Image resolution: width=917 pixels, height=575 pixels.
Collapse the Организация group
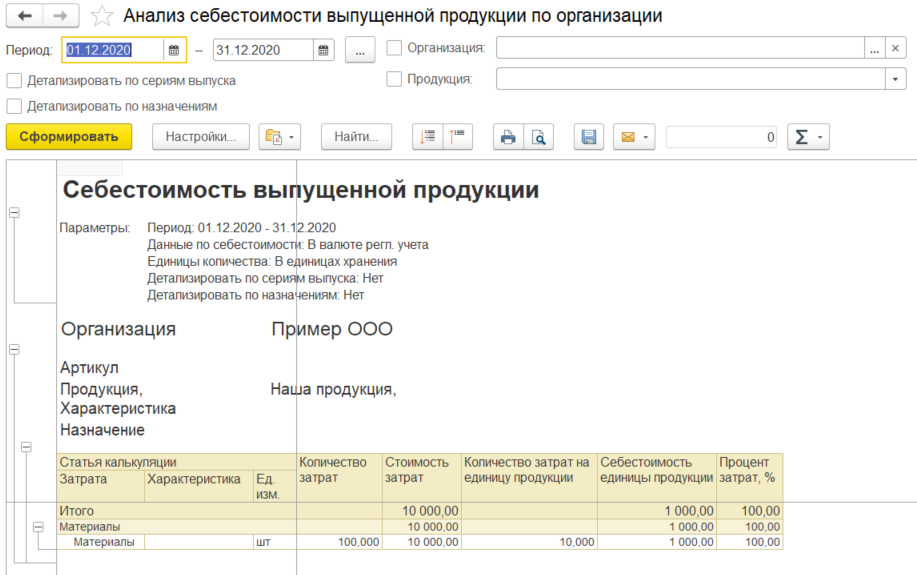[15, 349]
